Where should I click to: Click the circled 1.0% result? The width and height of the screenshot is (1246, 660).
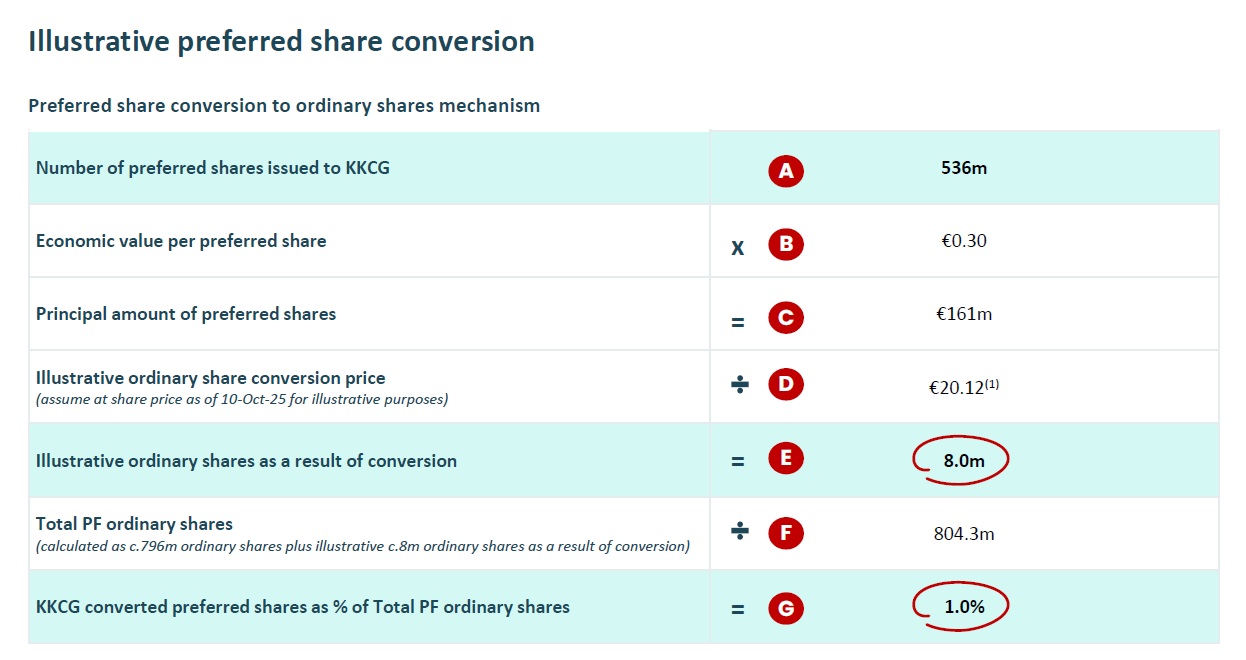[962, 606]
